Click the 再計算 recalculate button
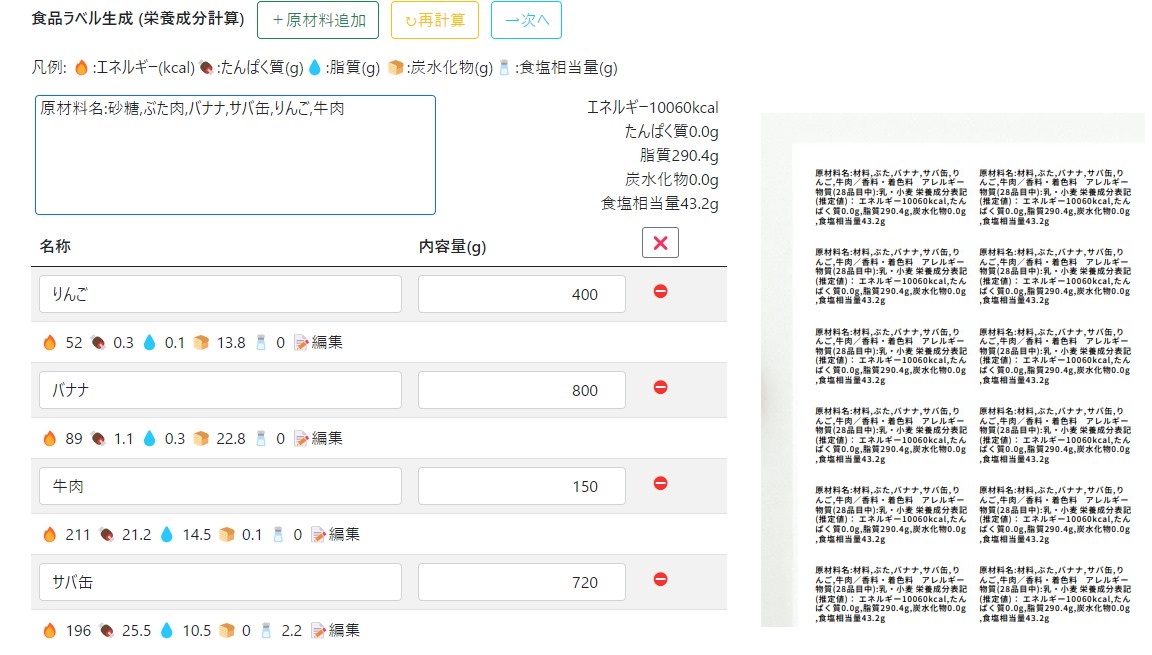Screen dimensions: 1152x655 [x=434, y=20]
